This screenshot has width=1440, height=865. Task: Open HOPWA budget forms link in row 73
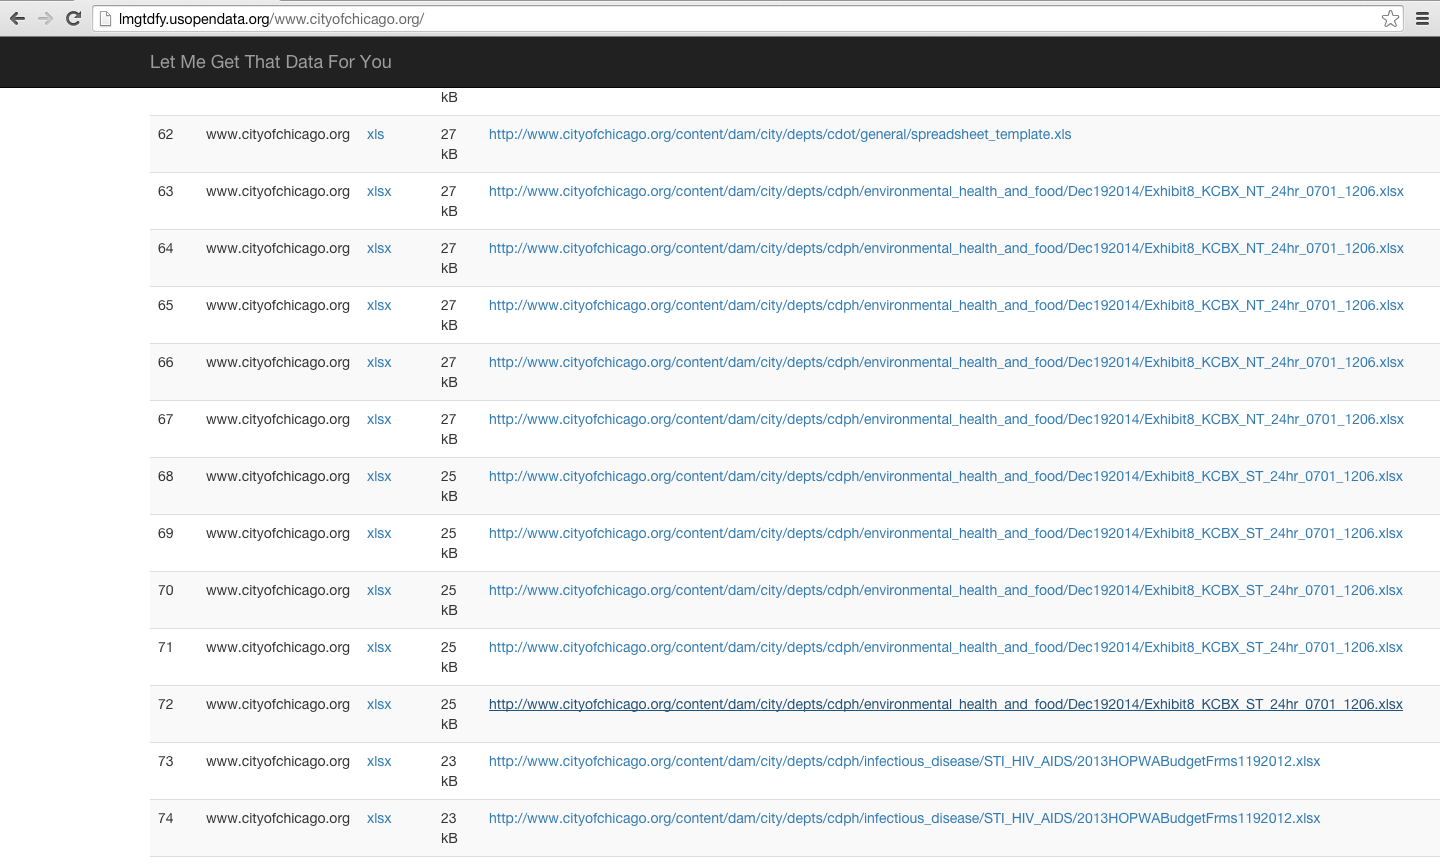coord(904,761)
